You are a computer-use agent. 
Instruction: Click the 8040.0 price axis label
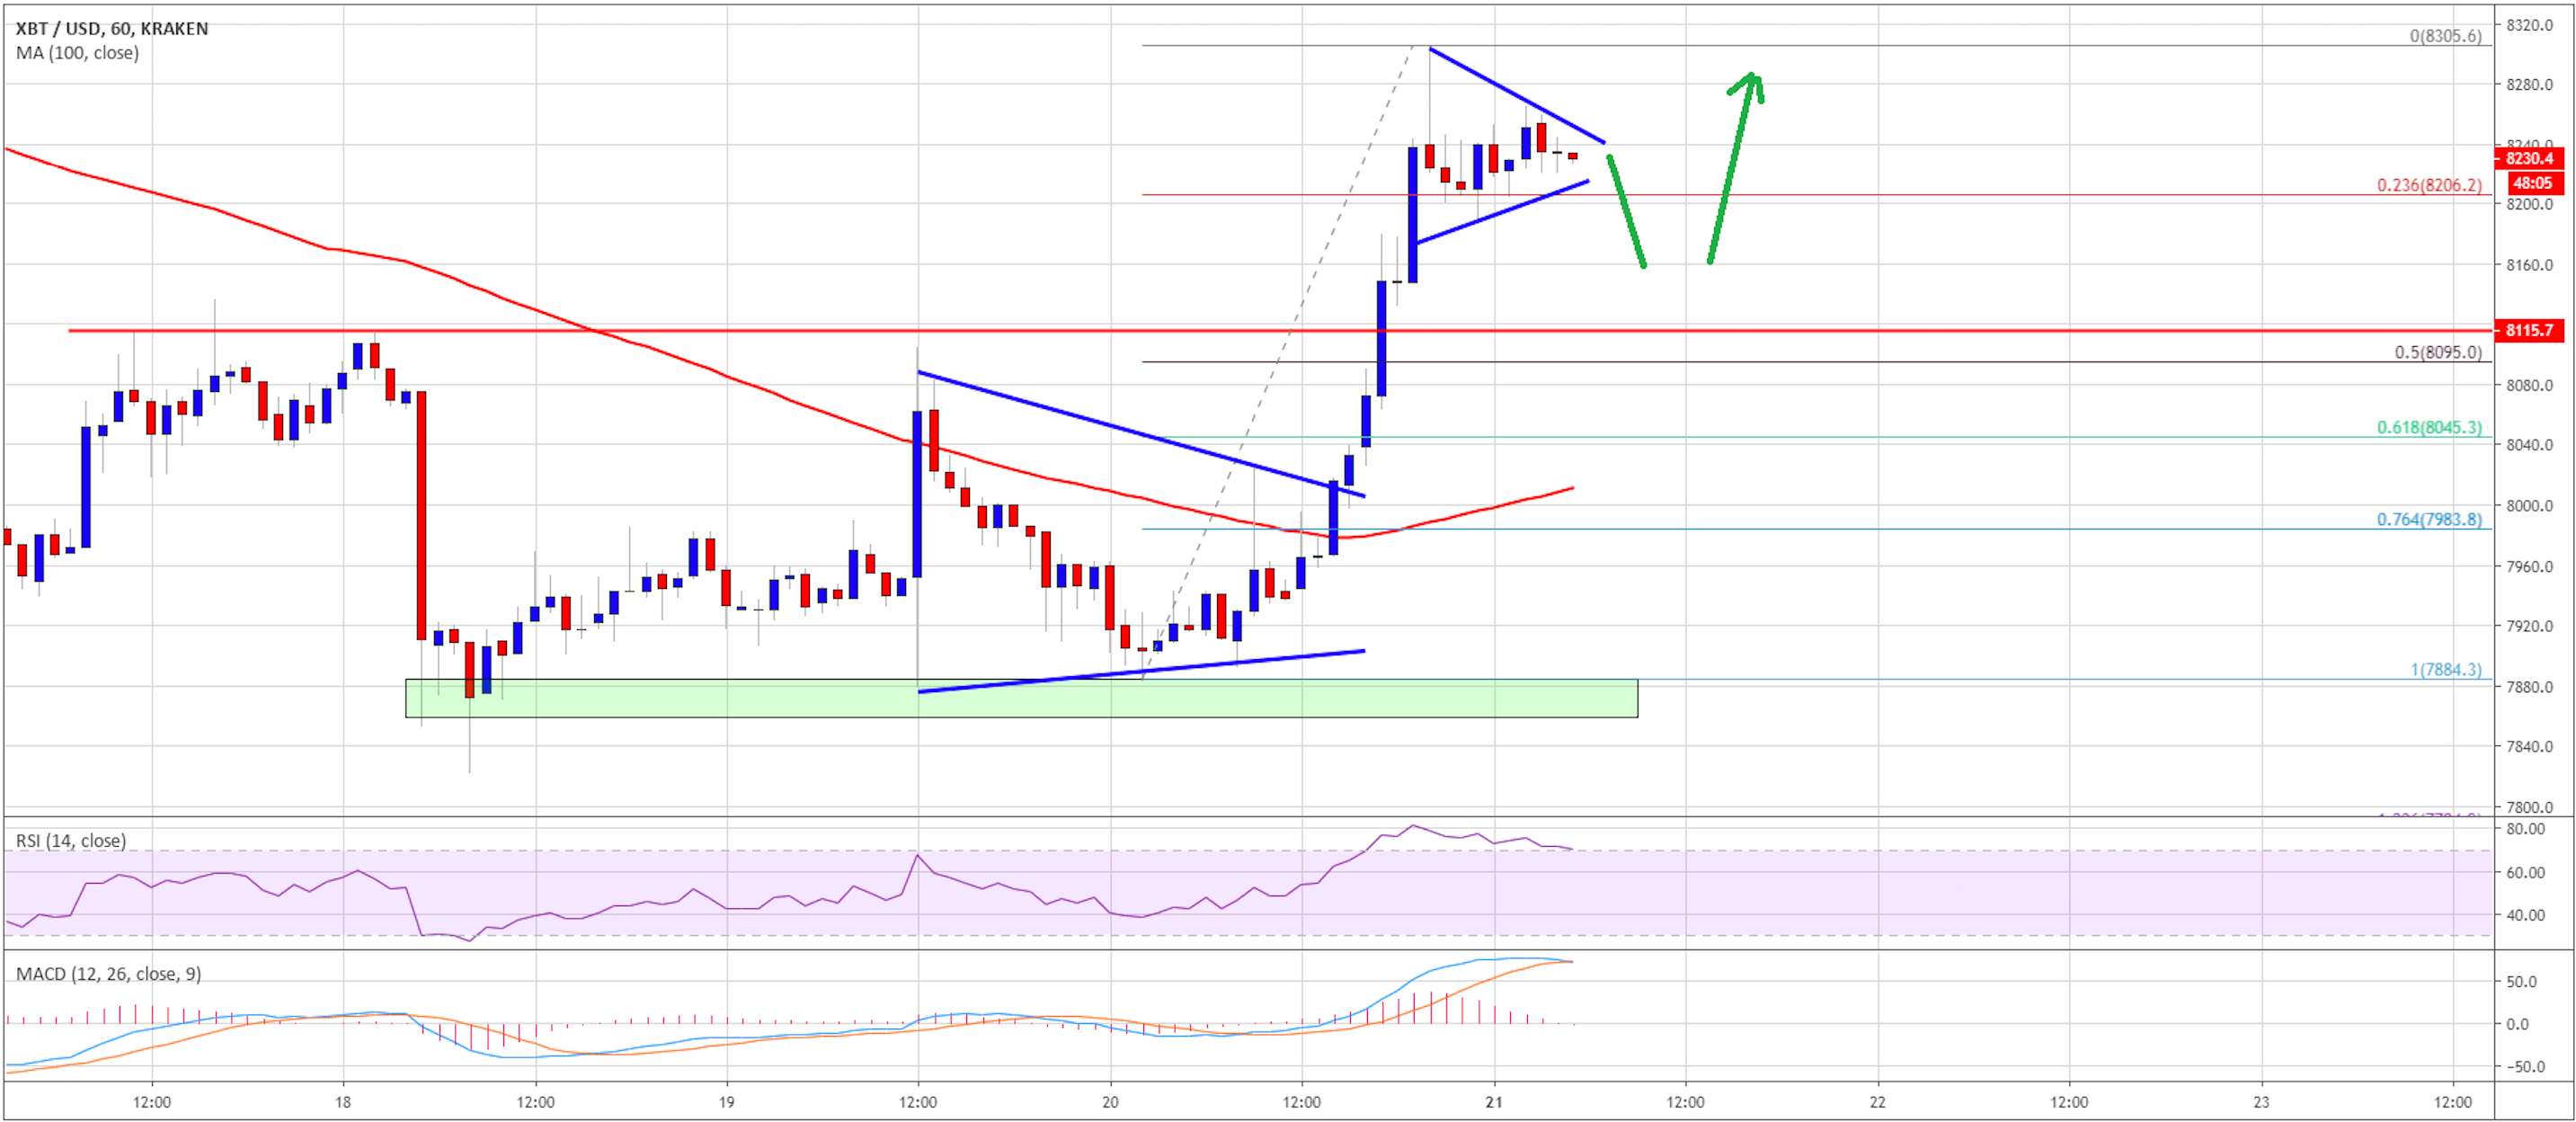(x=2530, y=445)
